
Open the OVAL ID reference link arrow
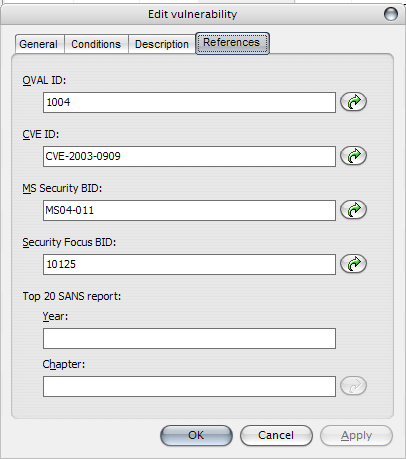point(353,102)
